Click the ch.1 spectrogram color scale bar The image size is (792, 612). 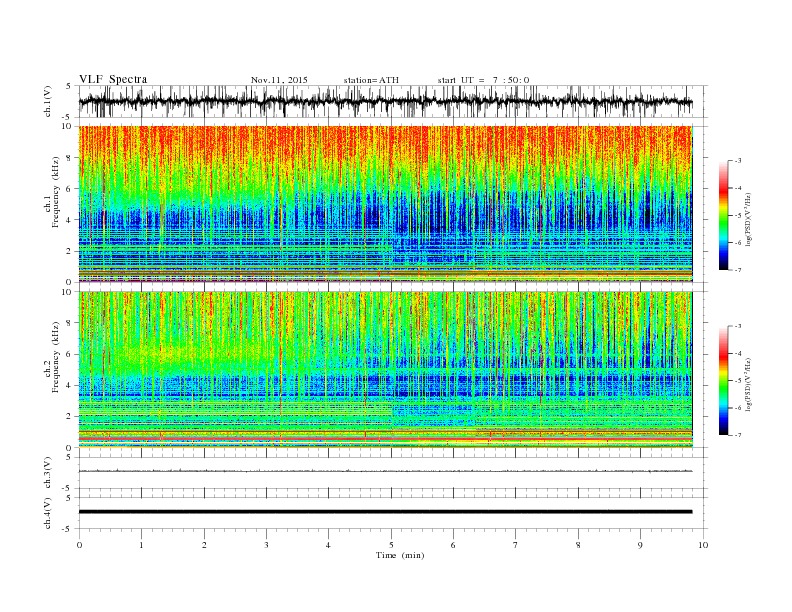click(723, 216)
